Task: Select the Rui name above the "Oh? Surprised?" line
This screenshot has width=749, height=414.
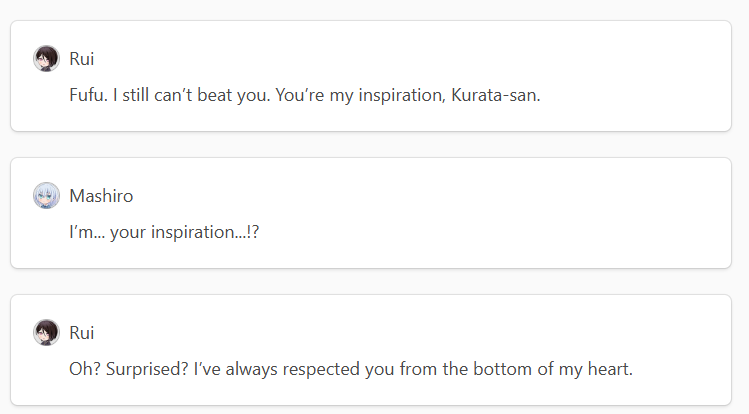Action: (x=82, y=332)
